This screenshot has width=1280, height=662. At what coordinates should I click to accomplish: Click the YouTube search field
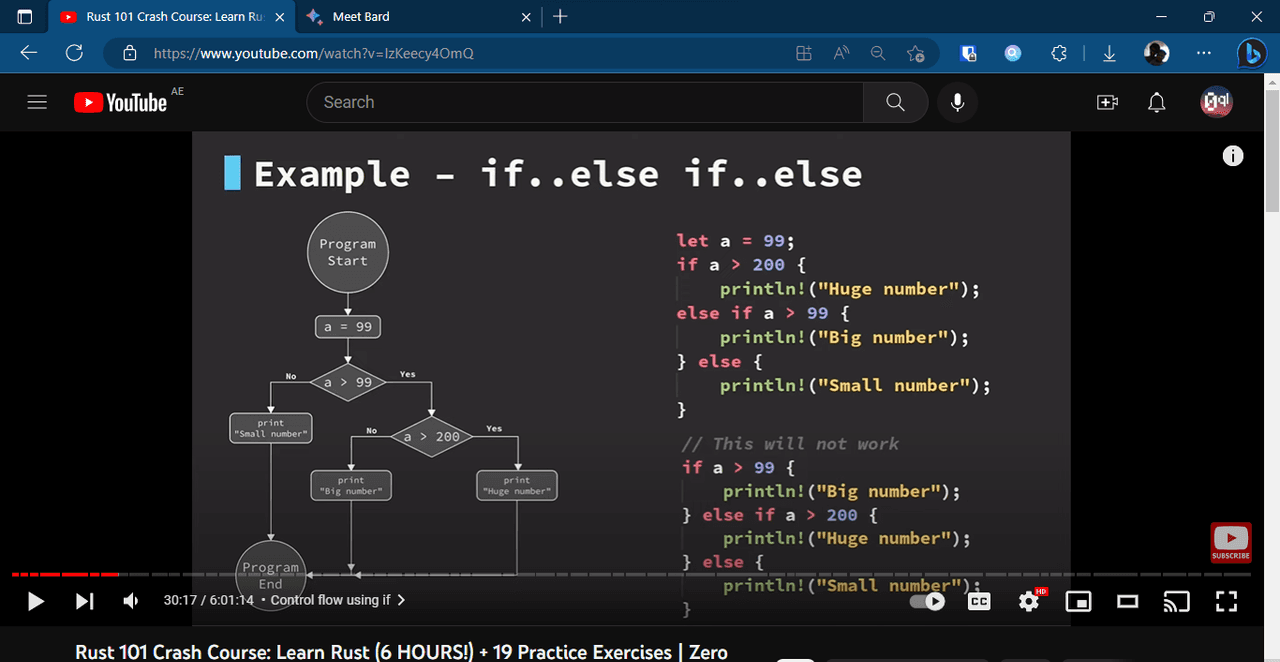click(x=585, y=102)
